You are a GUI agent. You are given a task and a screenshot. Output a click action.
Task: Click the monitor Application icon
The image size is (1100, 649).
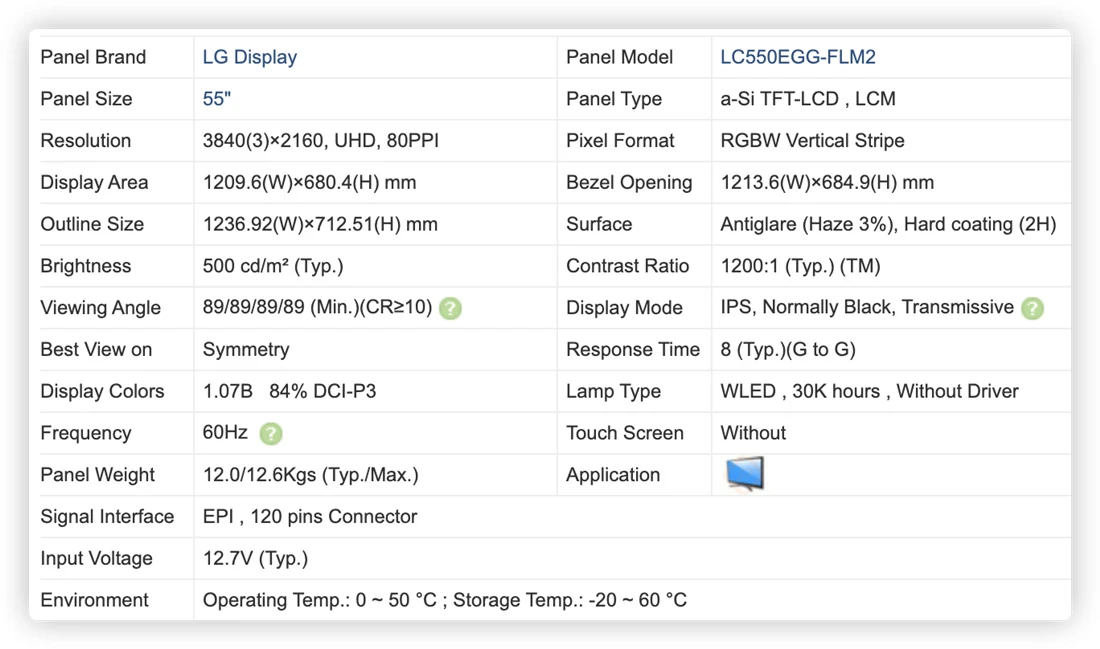(x=745, y=474)
